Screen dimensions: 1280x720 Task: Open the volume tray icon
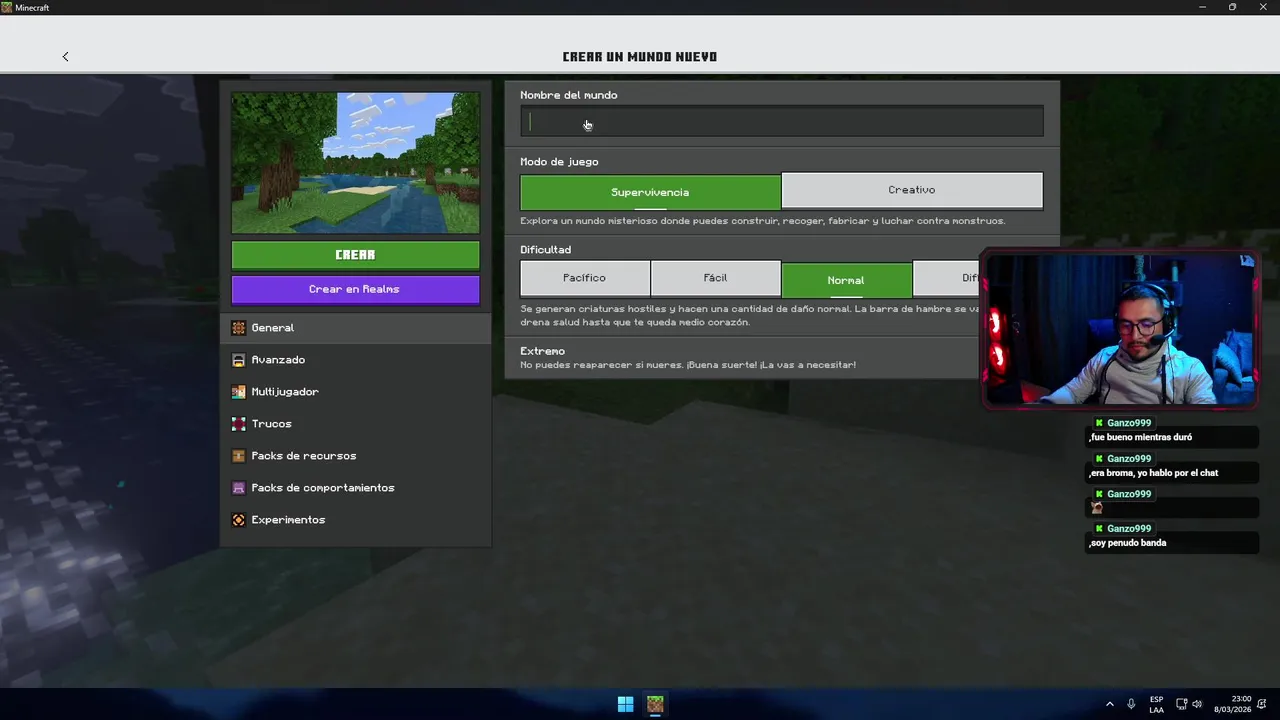(x=1197, y=704)
